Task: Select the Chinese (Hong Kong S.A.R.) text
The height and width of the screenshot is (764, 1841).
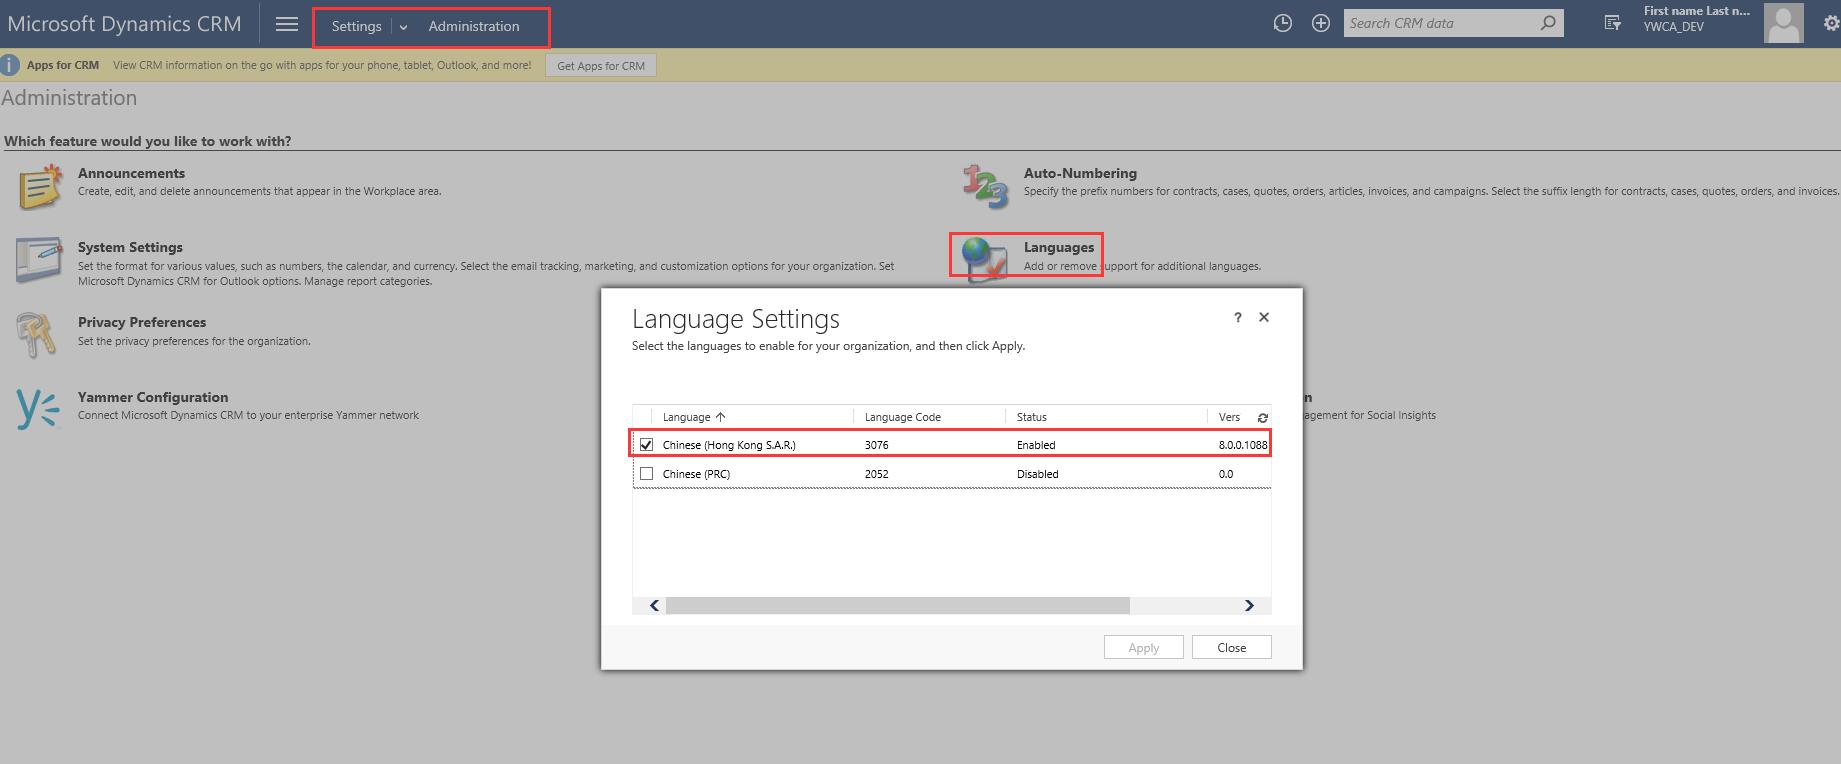Action: point(729,445)
